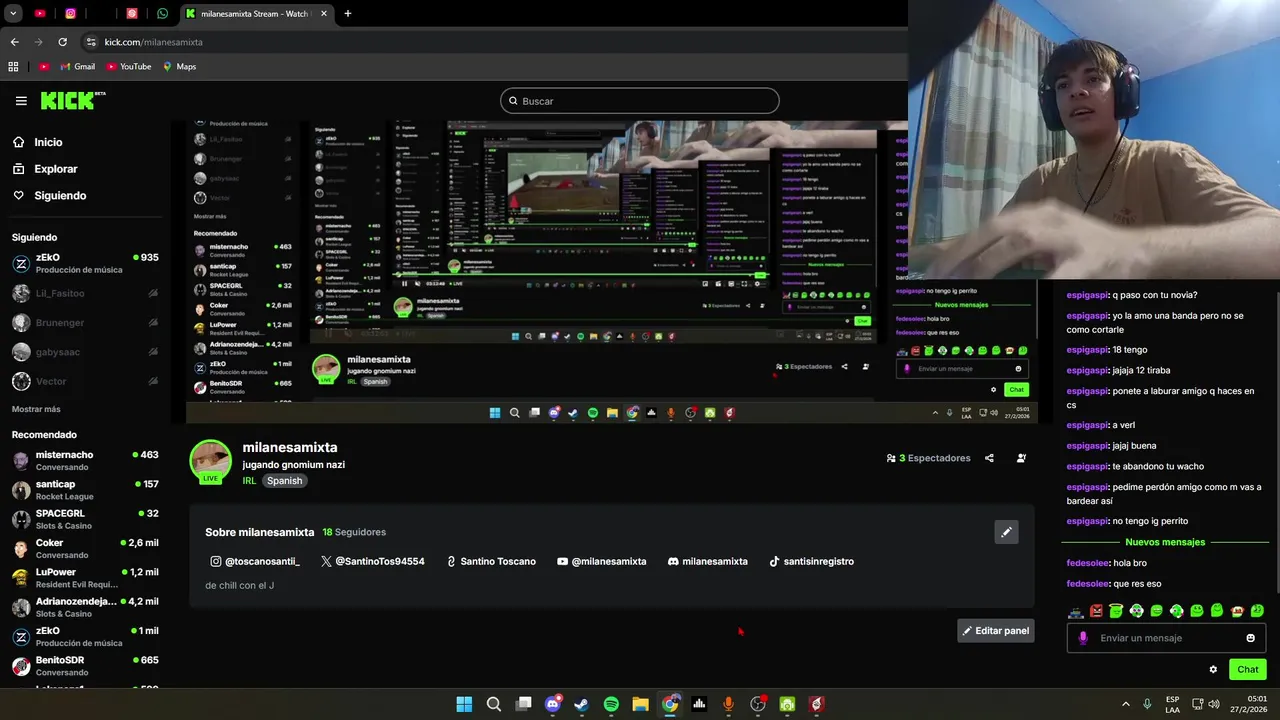Viewport: 1280px width, 720px height.
Task: Open OBS Studio from the taskbar
Action: pos(757,704)
